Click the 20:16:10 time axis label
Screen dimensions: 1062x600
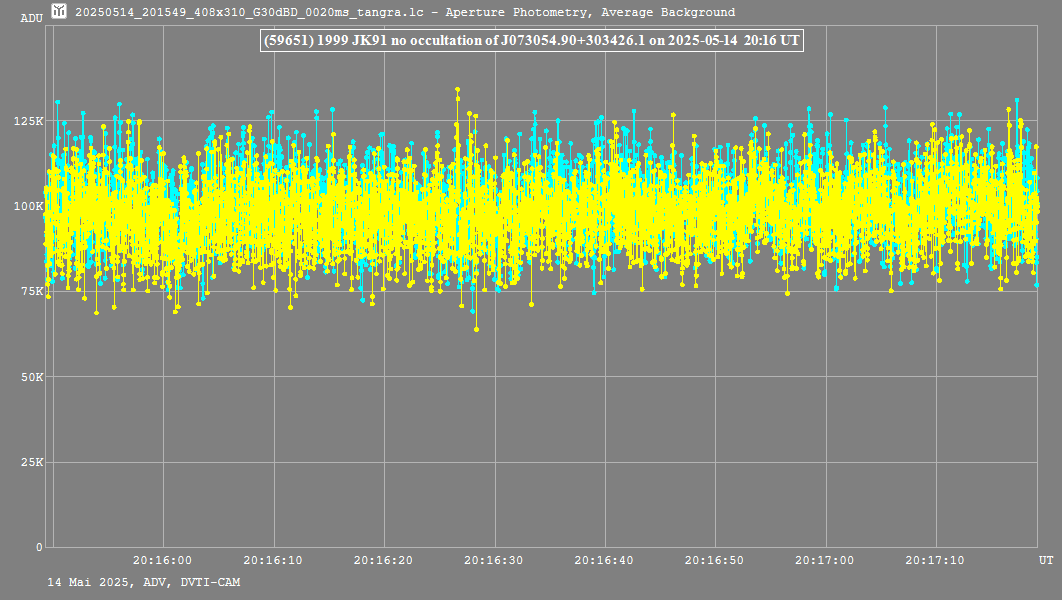point(272,561)
